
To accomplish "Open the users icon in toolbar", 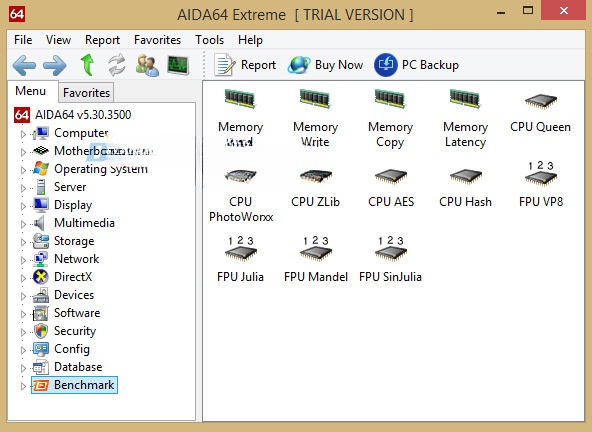I will click(x=147, y=65).
